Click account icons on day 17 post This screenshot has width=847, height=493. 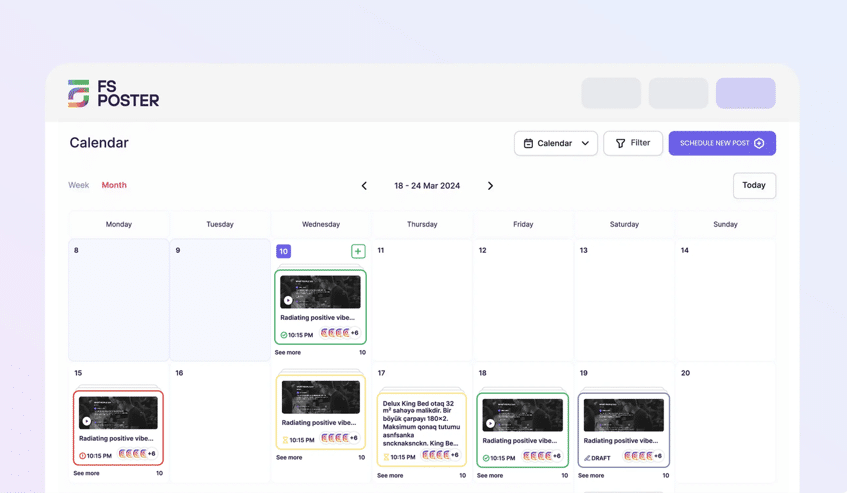coord(441,455)
